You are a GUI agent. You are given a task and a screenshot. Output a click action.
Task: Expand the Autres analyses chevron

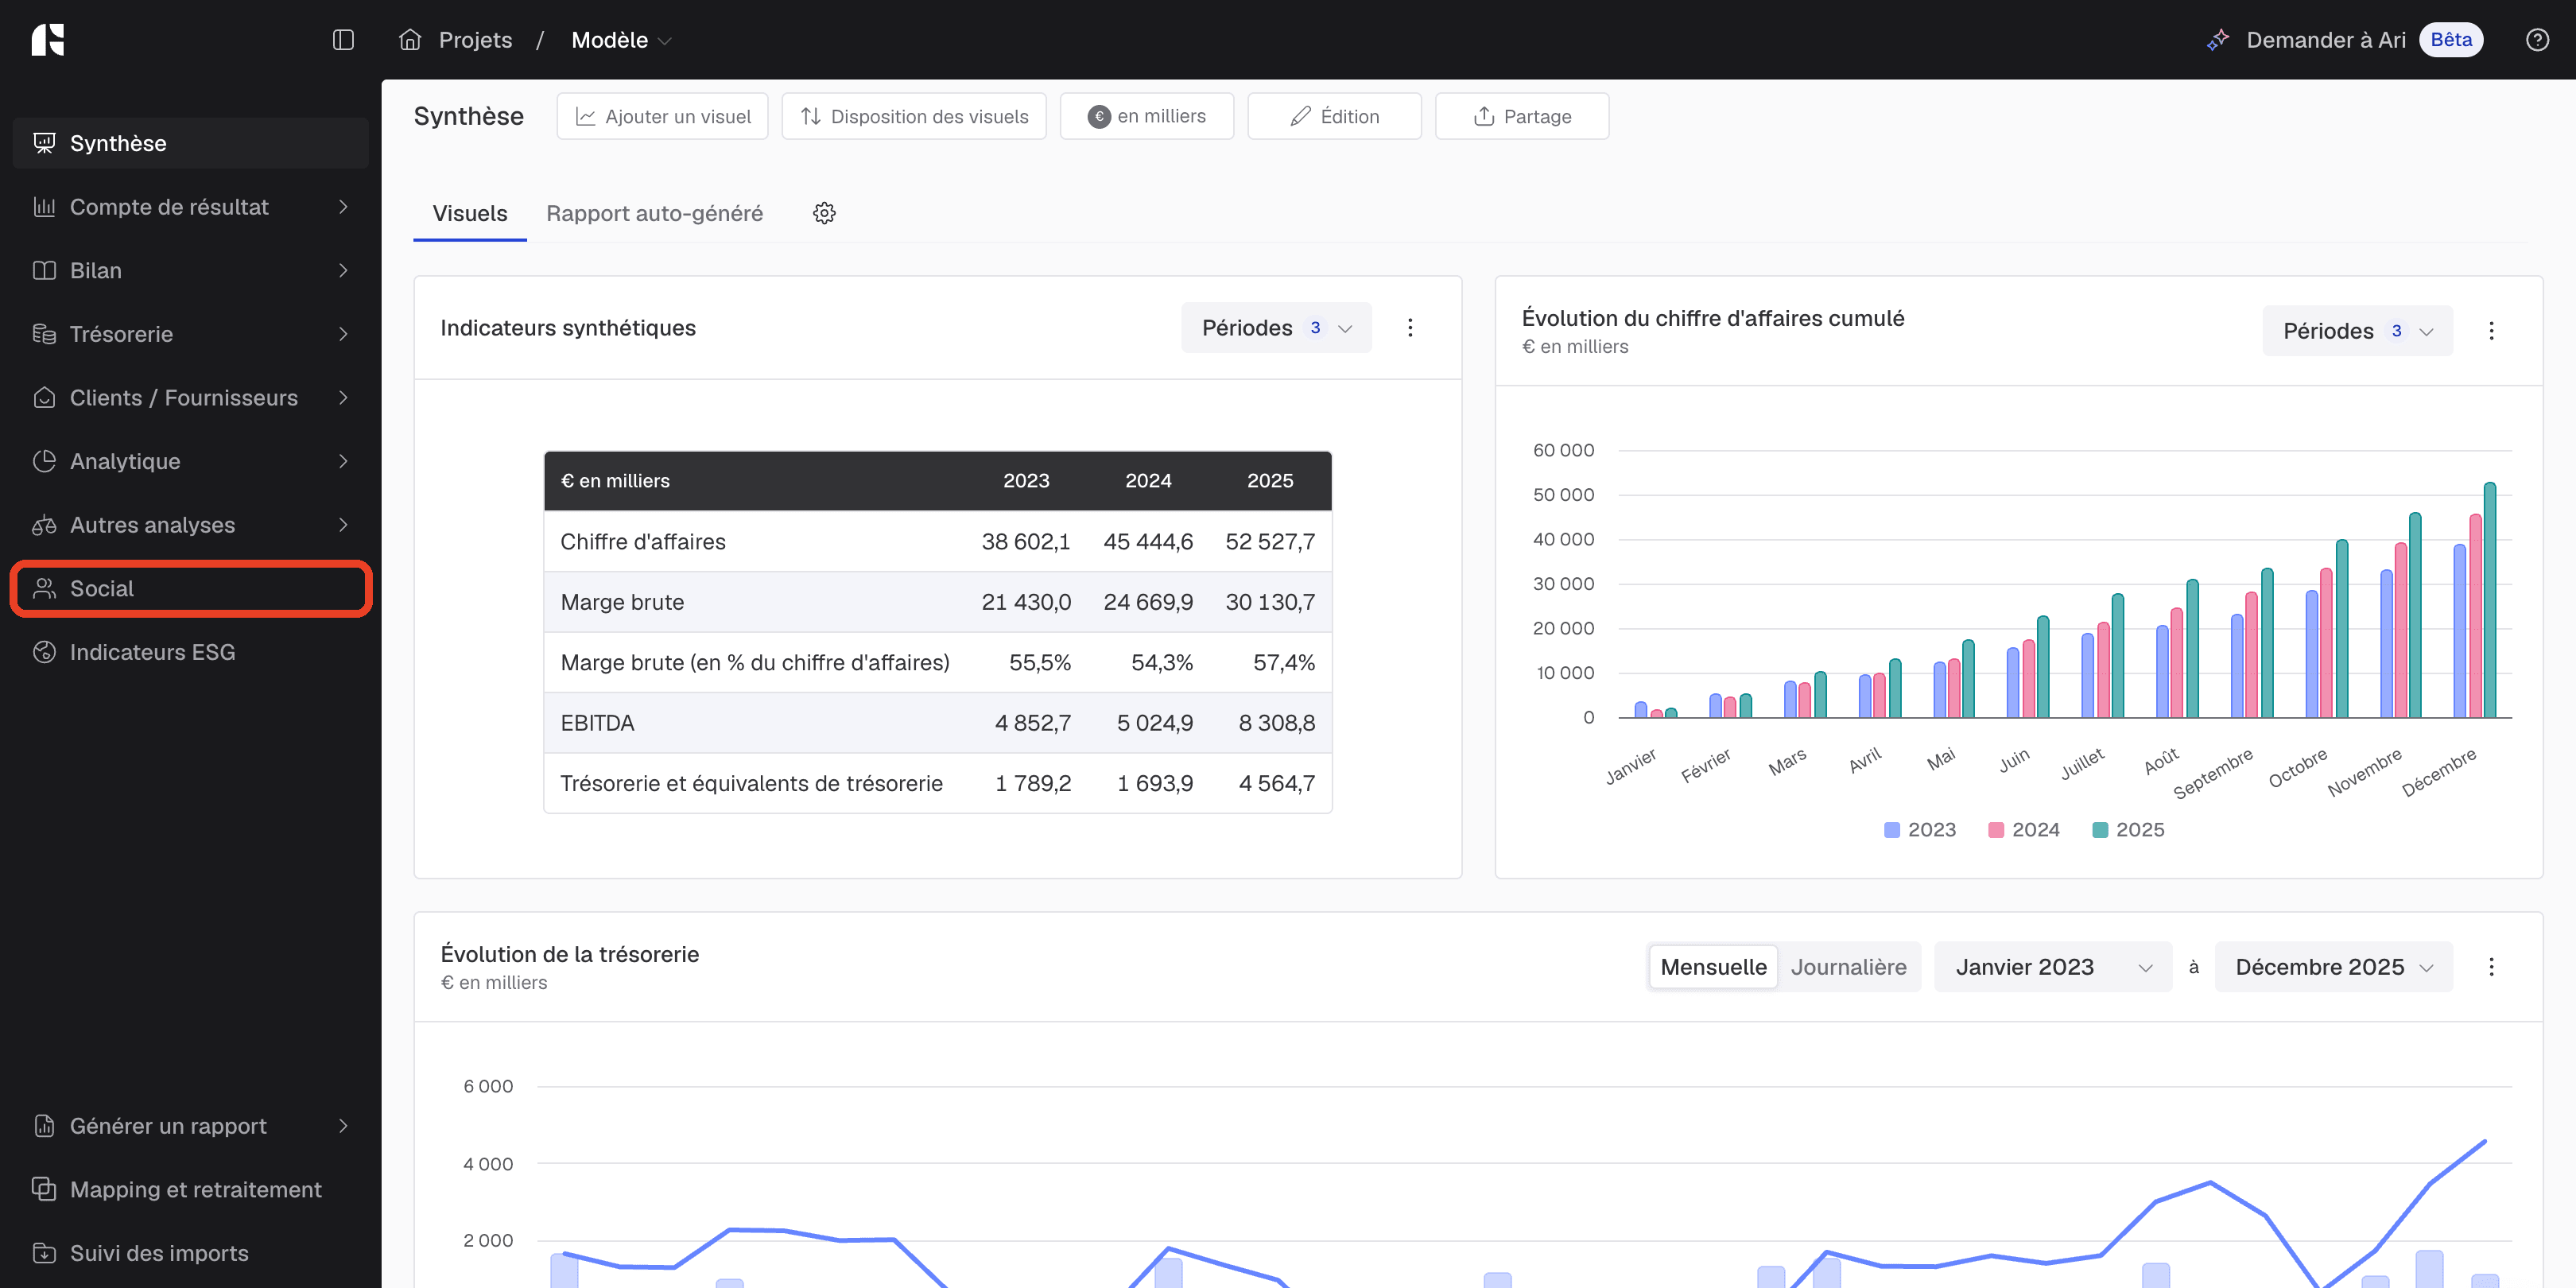[x=343, y=525]
